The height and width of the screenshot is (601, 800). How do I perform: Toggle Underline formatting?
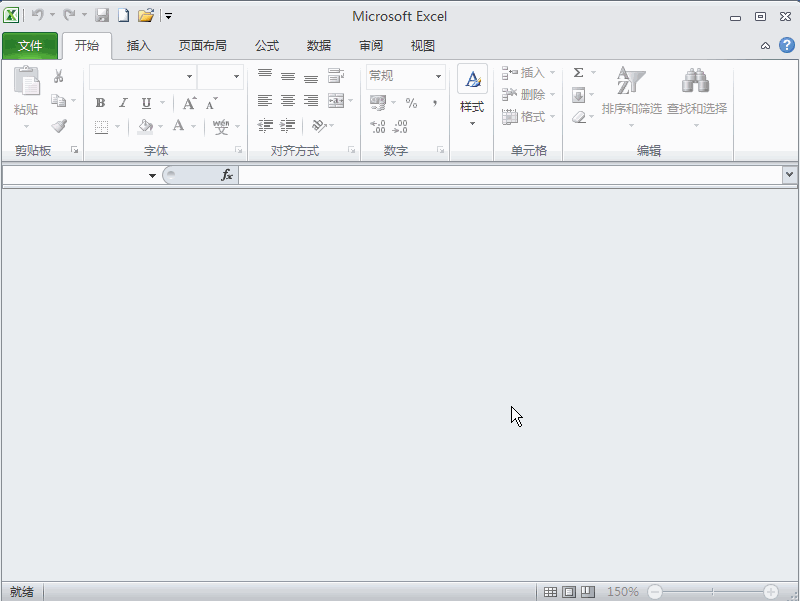pyautogui.click(x=146, y=103)
